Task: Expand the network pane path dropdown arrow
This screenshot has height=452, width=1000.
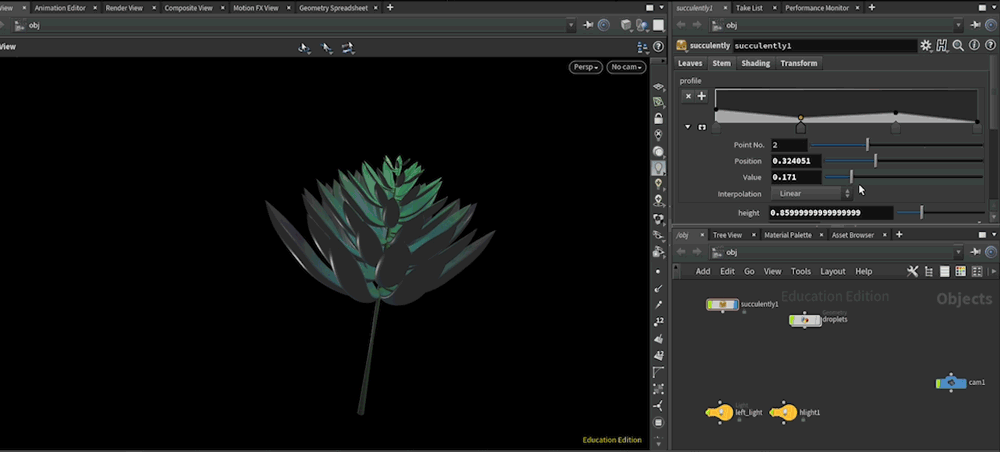Action: (958, 252)
